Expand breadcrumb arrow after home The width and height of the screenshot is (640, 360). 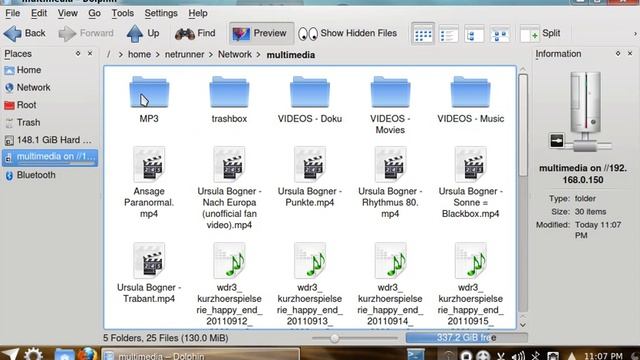pos(158,55)
